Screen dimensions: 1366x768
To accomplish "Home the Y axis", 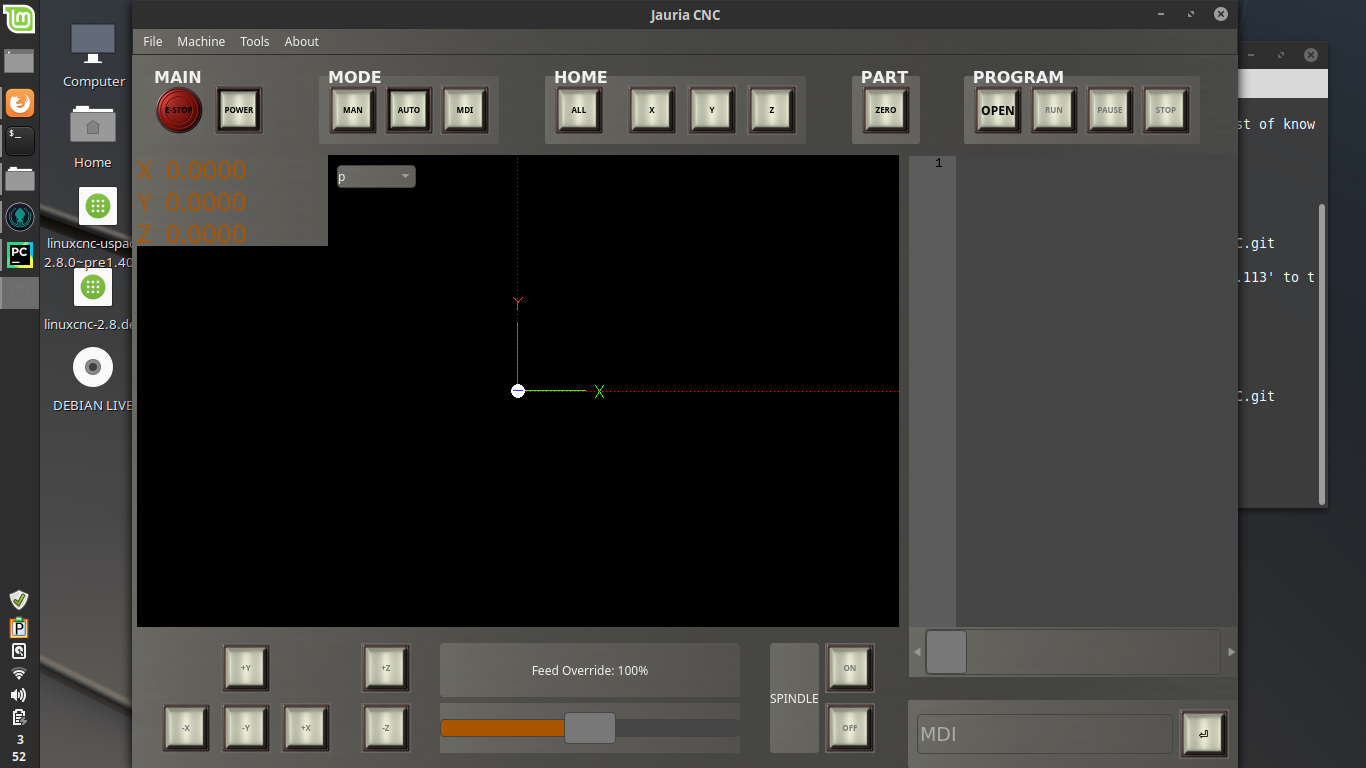I will (712, 110).
